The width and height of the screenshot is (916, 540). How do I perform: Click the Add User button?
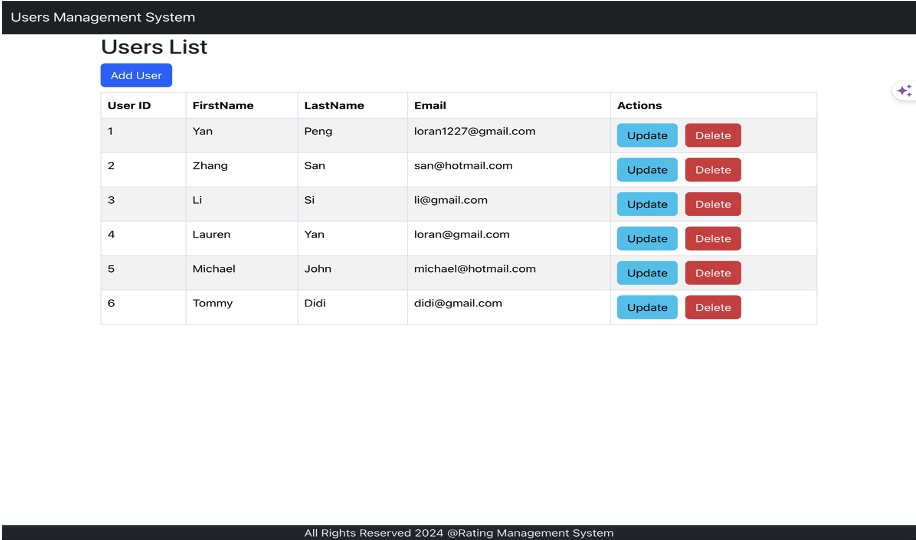pos(136,76)
